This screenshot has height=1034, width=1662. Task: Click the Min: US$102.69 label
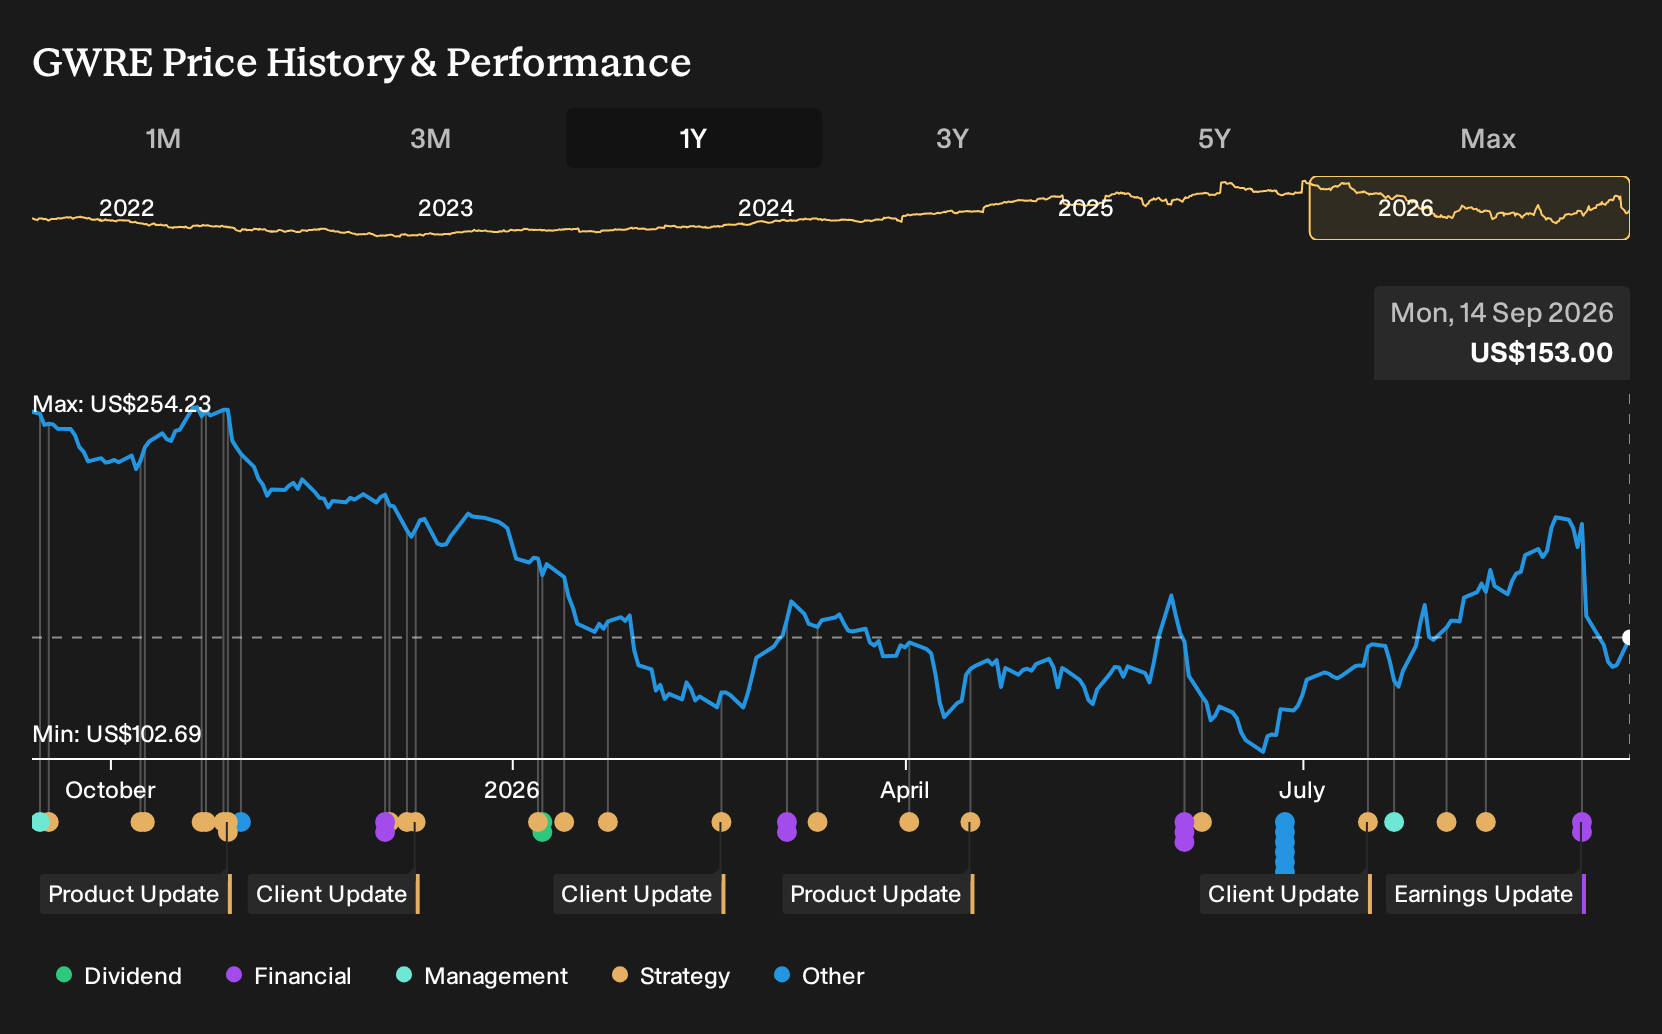click(x=117, y=734)
